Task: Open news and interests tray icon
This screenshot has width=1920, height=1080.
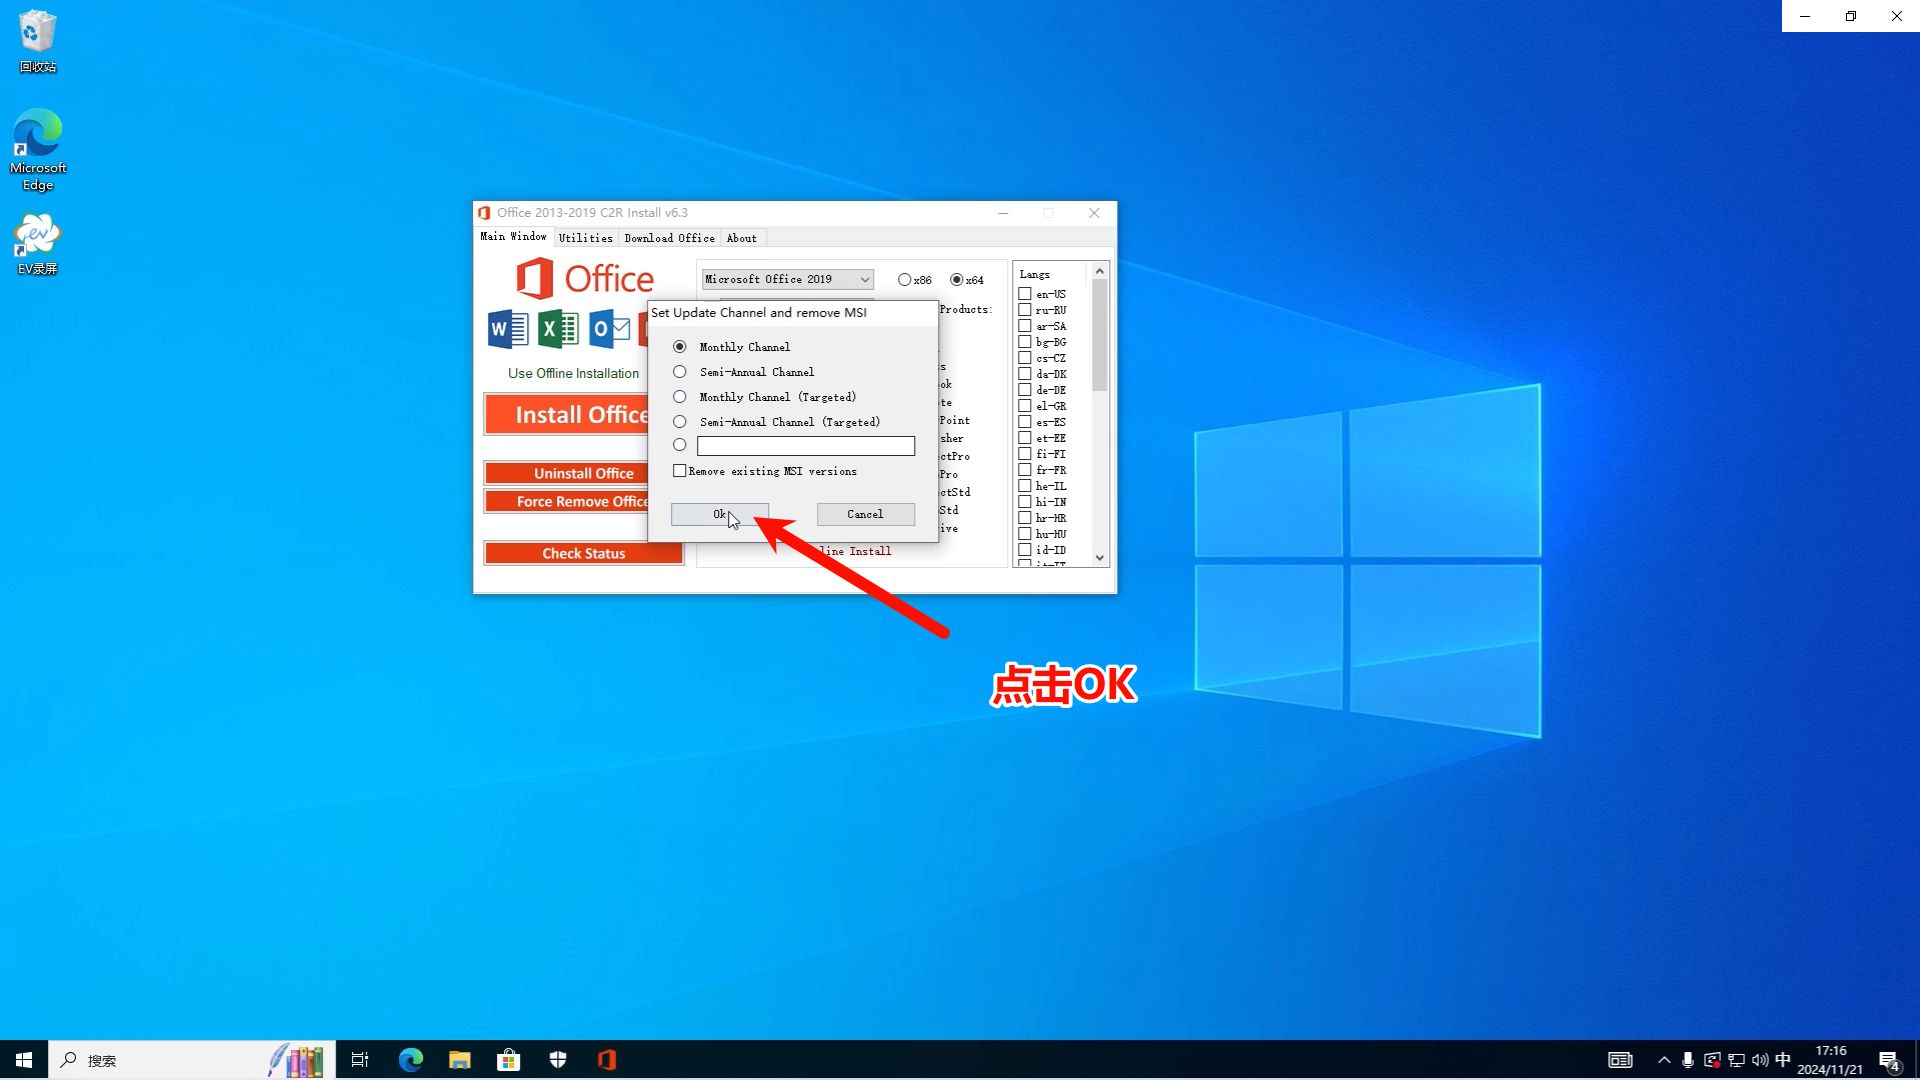Action: (x=1620, y=1060)
